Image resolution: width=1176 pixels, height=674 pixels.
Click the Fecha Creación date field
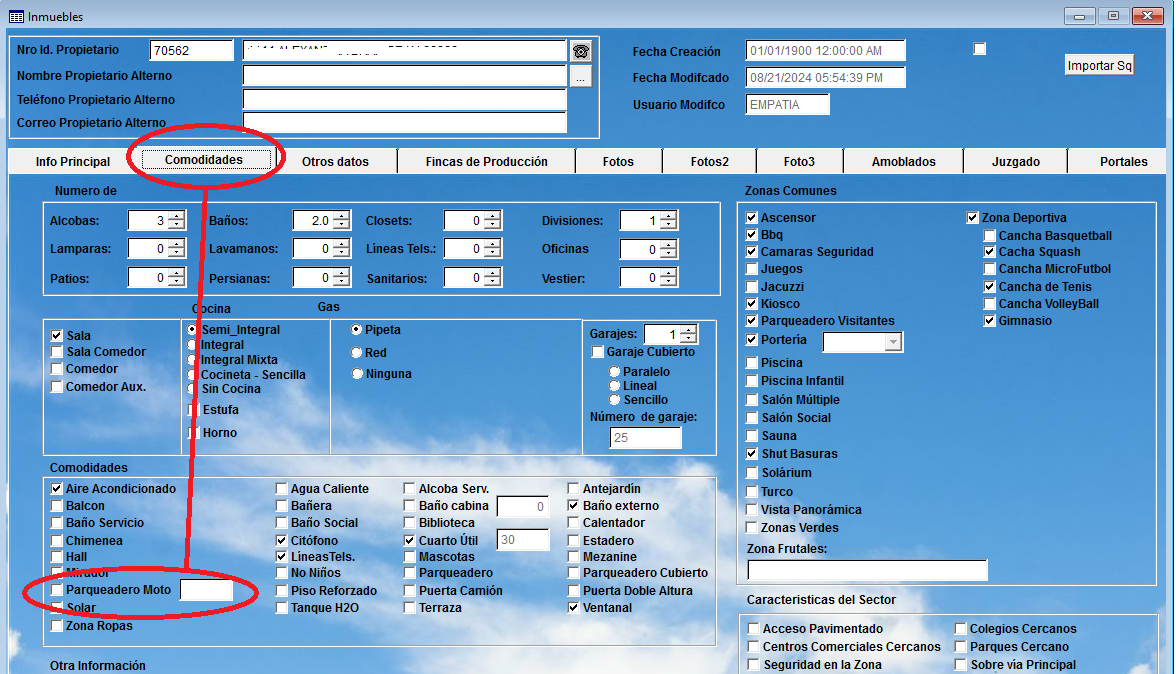(825, 50)
